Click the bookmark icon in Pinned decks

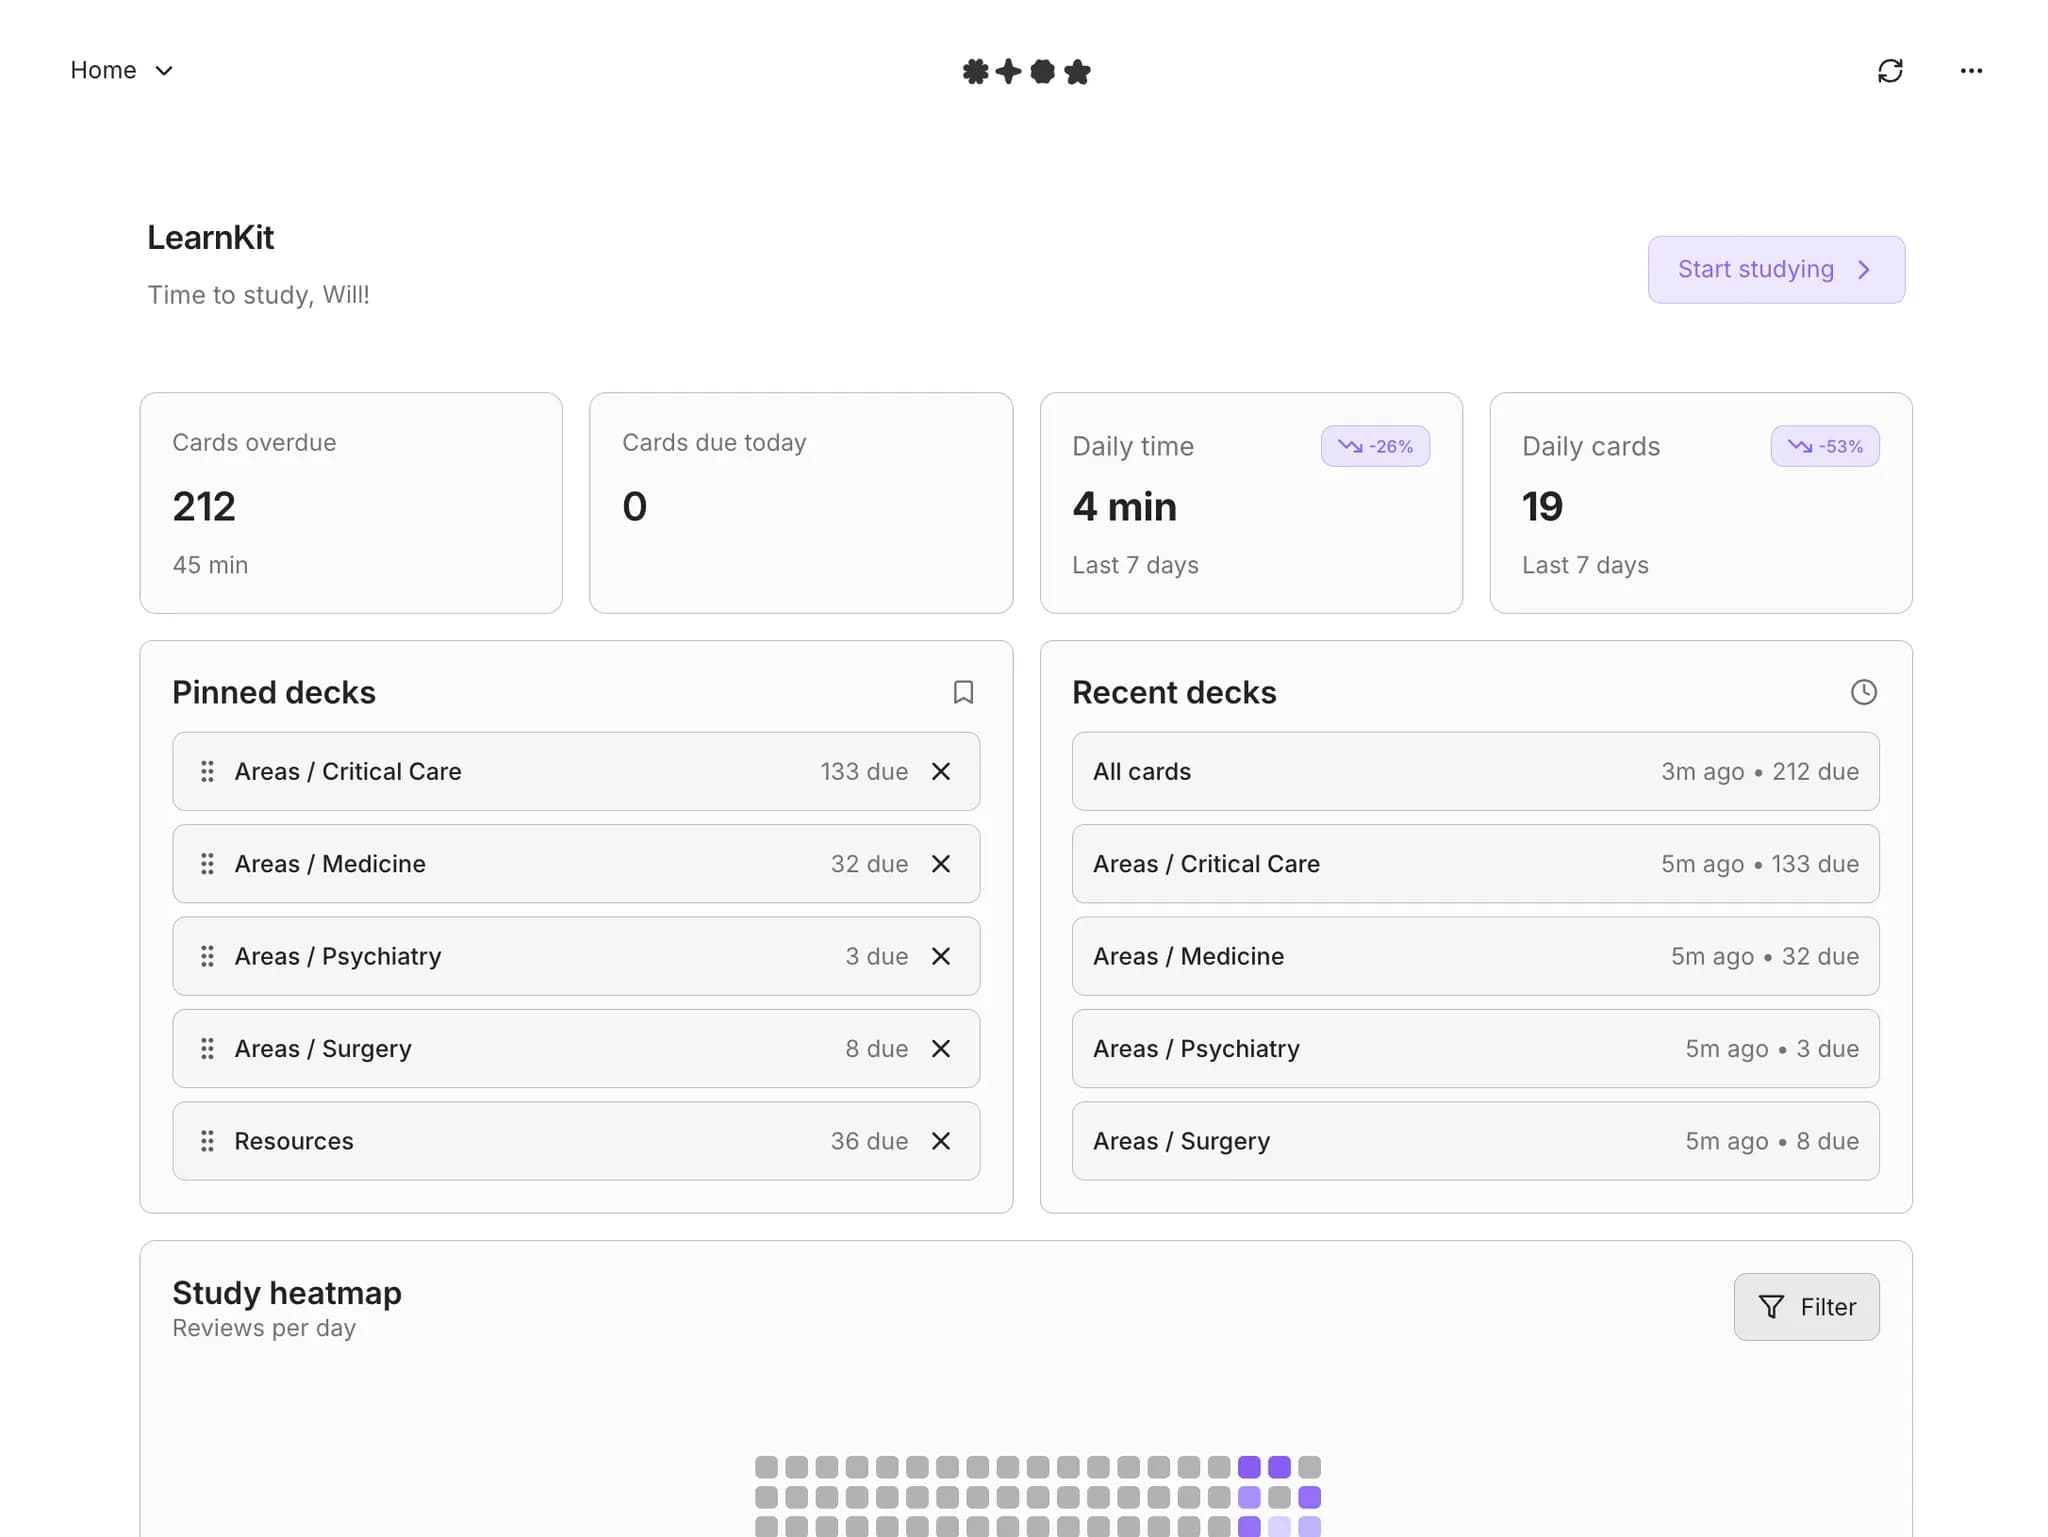(x=963, y=692)
